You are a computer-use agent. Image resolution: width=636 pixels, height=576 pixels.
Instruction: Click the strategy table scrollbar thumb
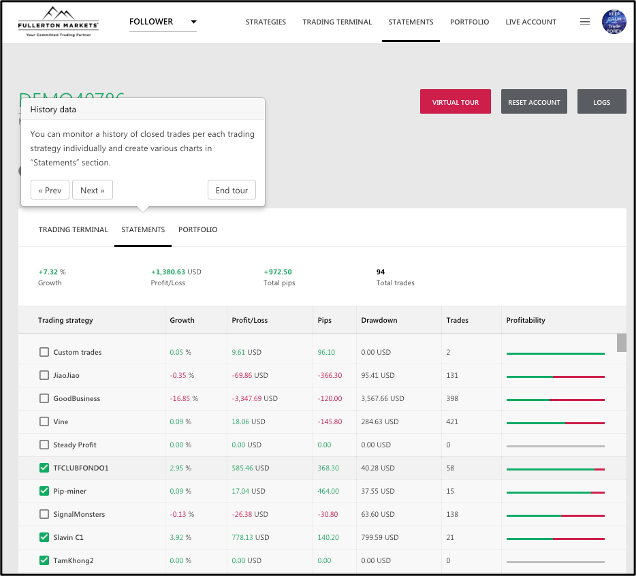[621, 343]
